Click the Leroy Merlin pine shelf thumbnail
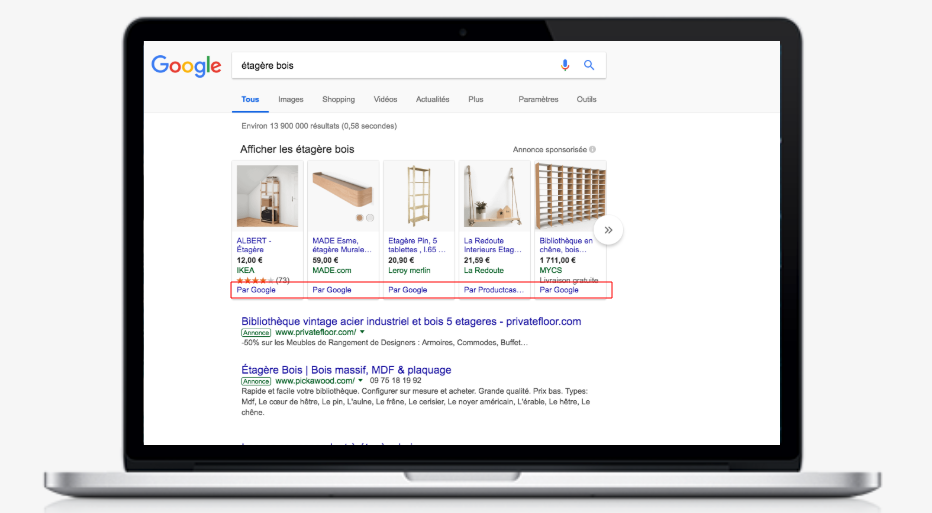This screenshot has width=932, height=513. pos(419,196)
